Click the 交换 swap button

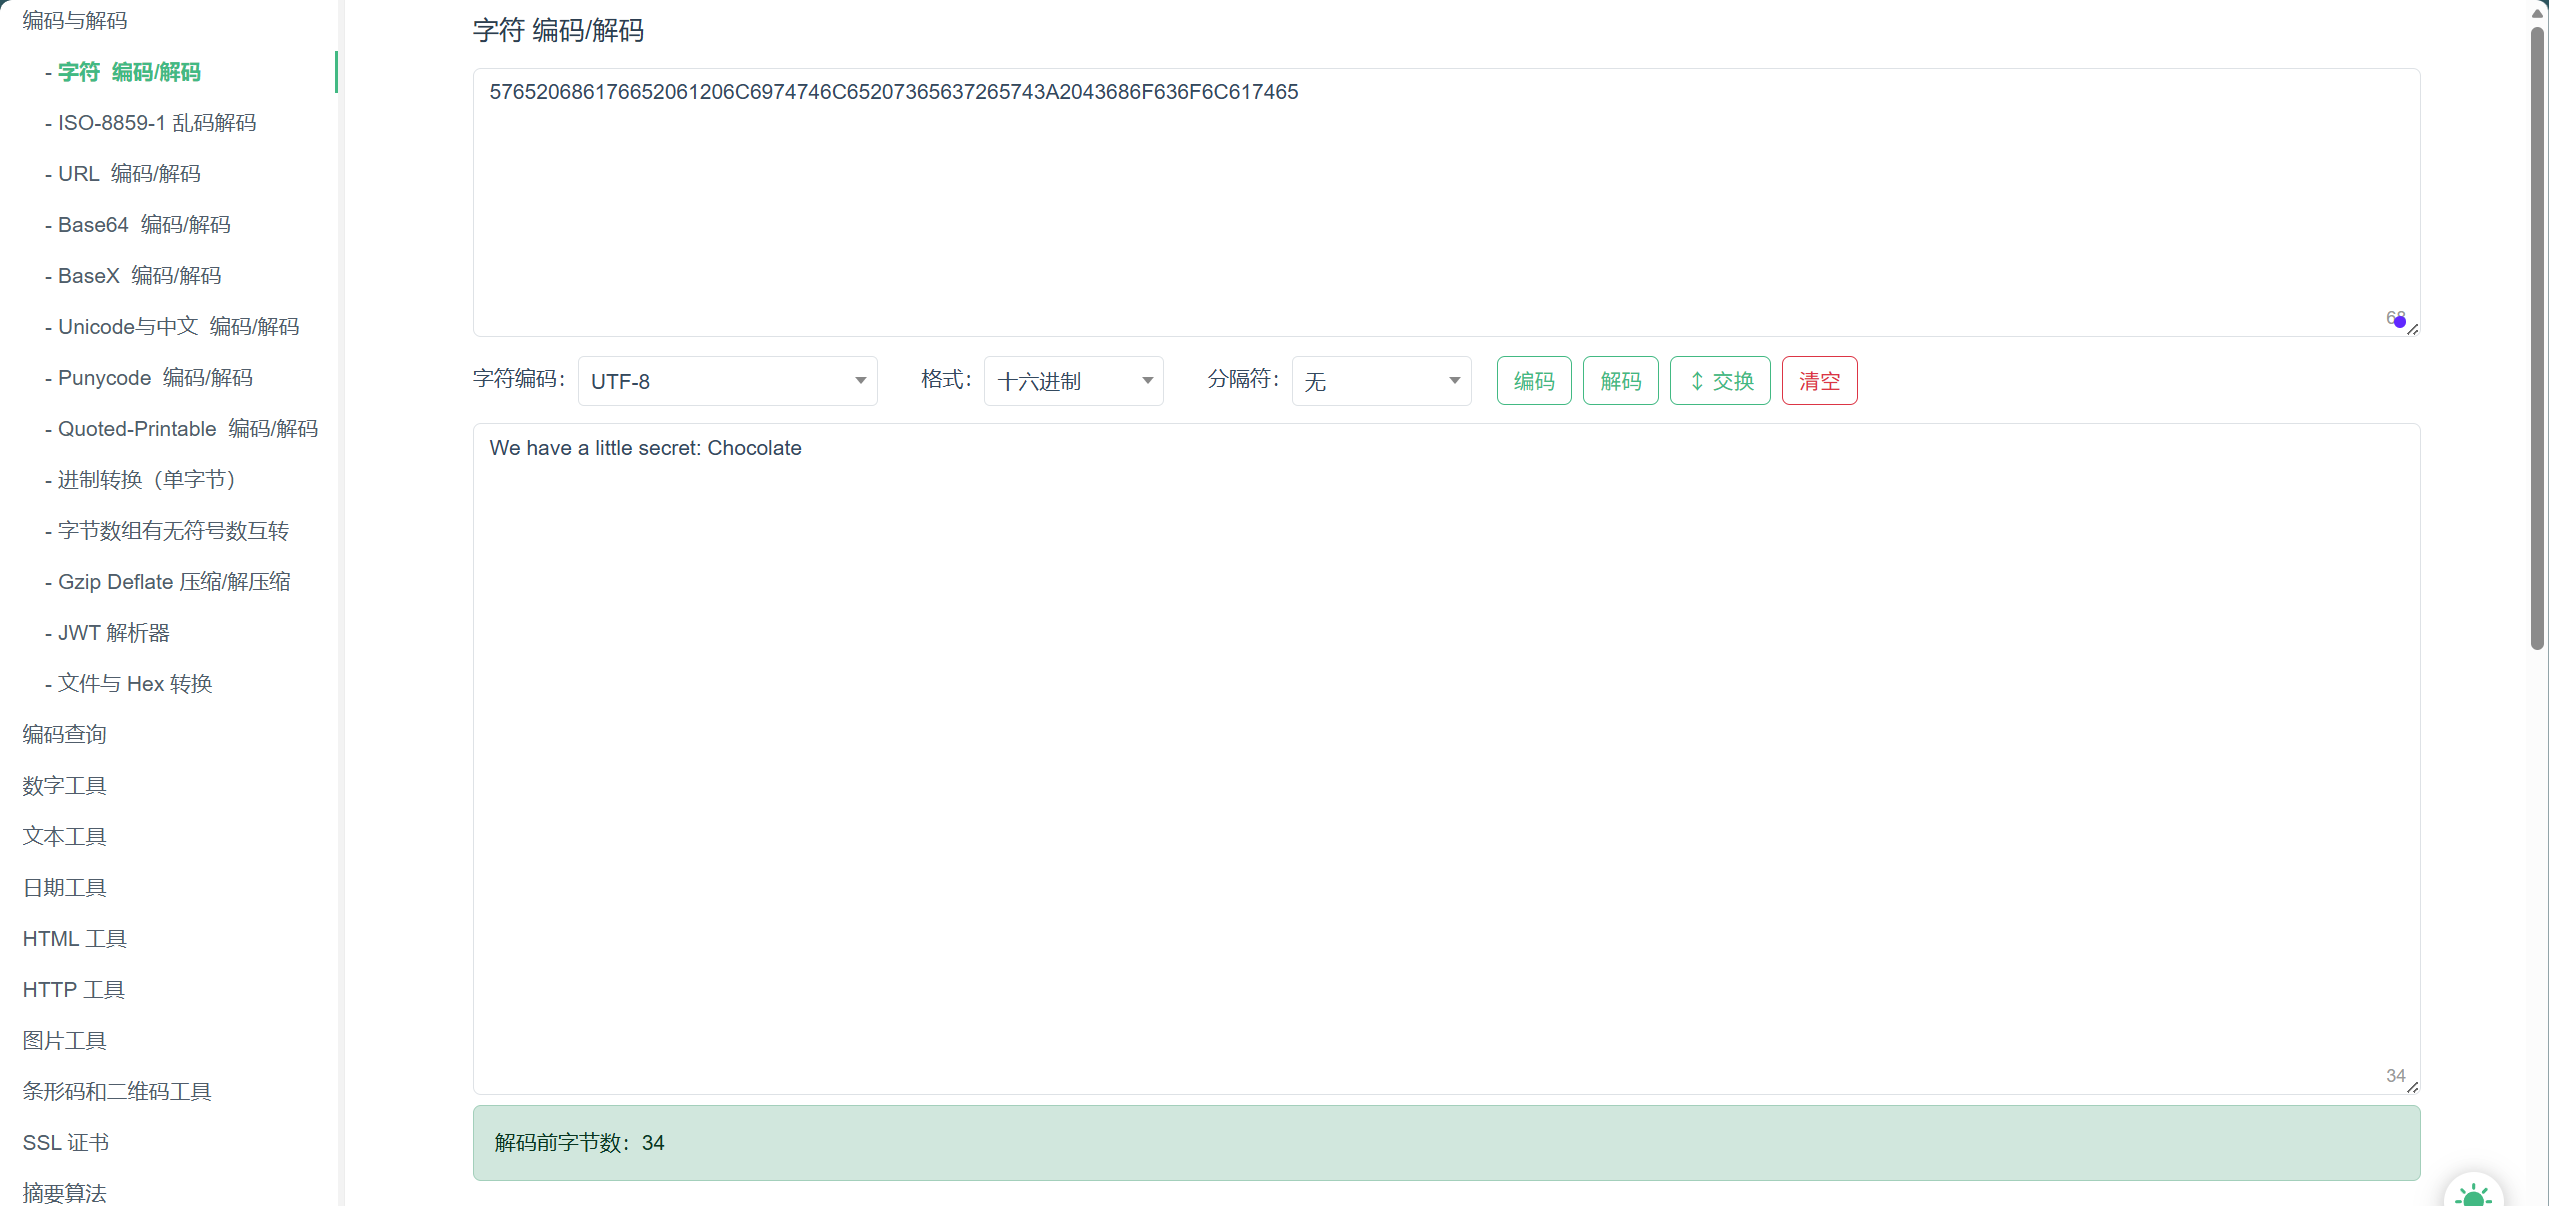point(1720,381)
